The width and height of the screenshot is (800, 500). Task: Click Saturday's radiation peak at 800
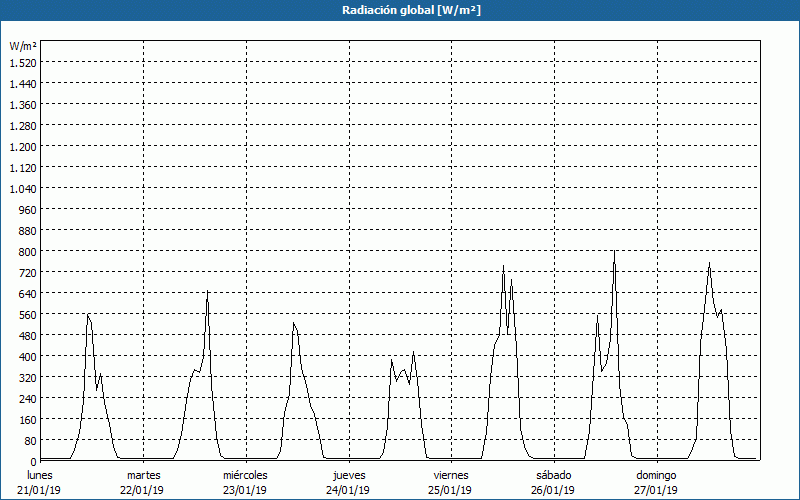pyautogui.click(x=615, y=252)
